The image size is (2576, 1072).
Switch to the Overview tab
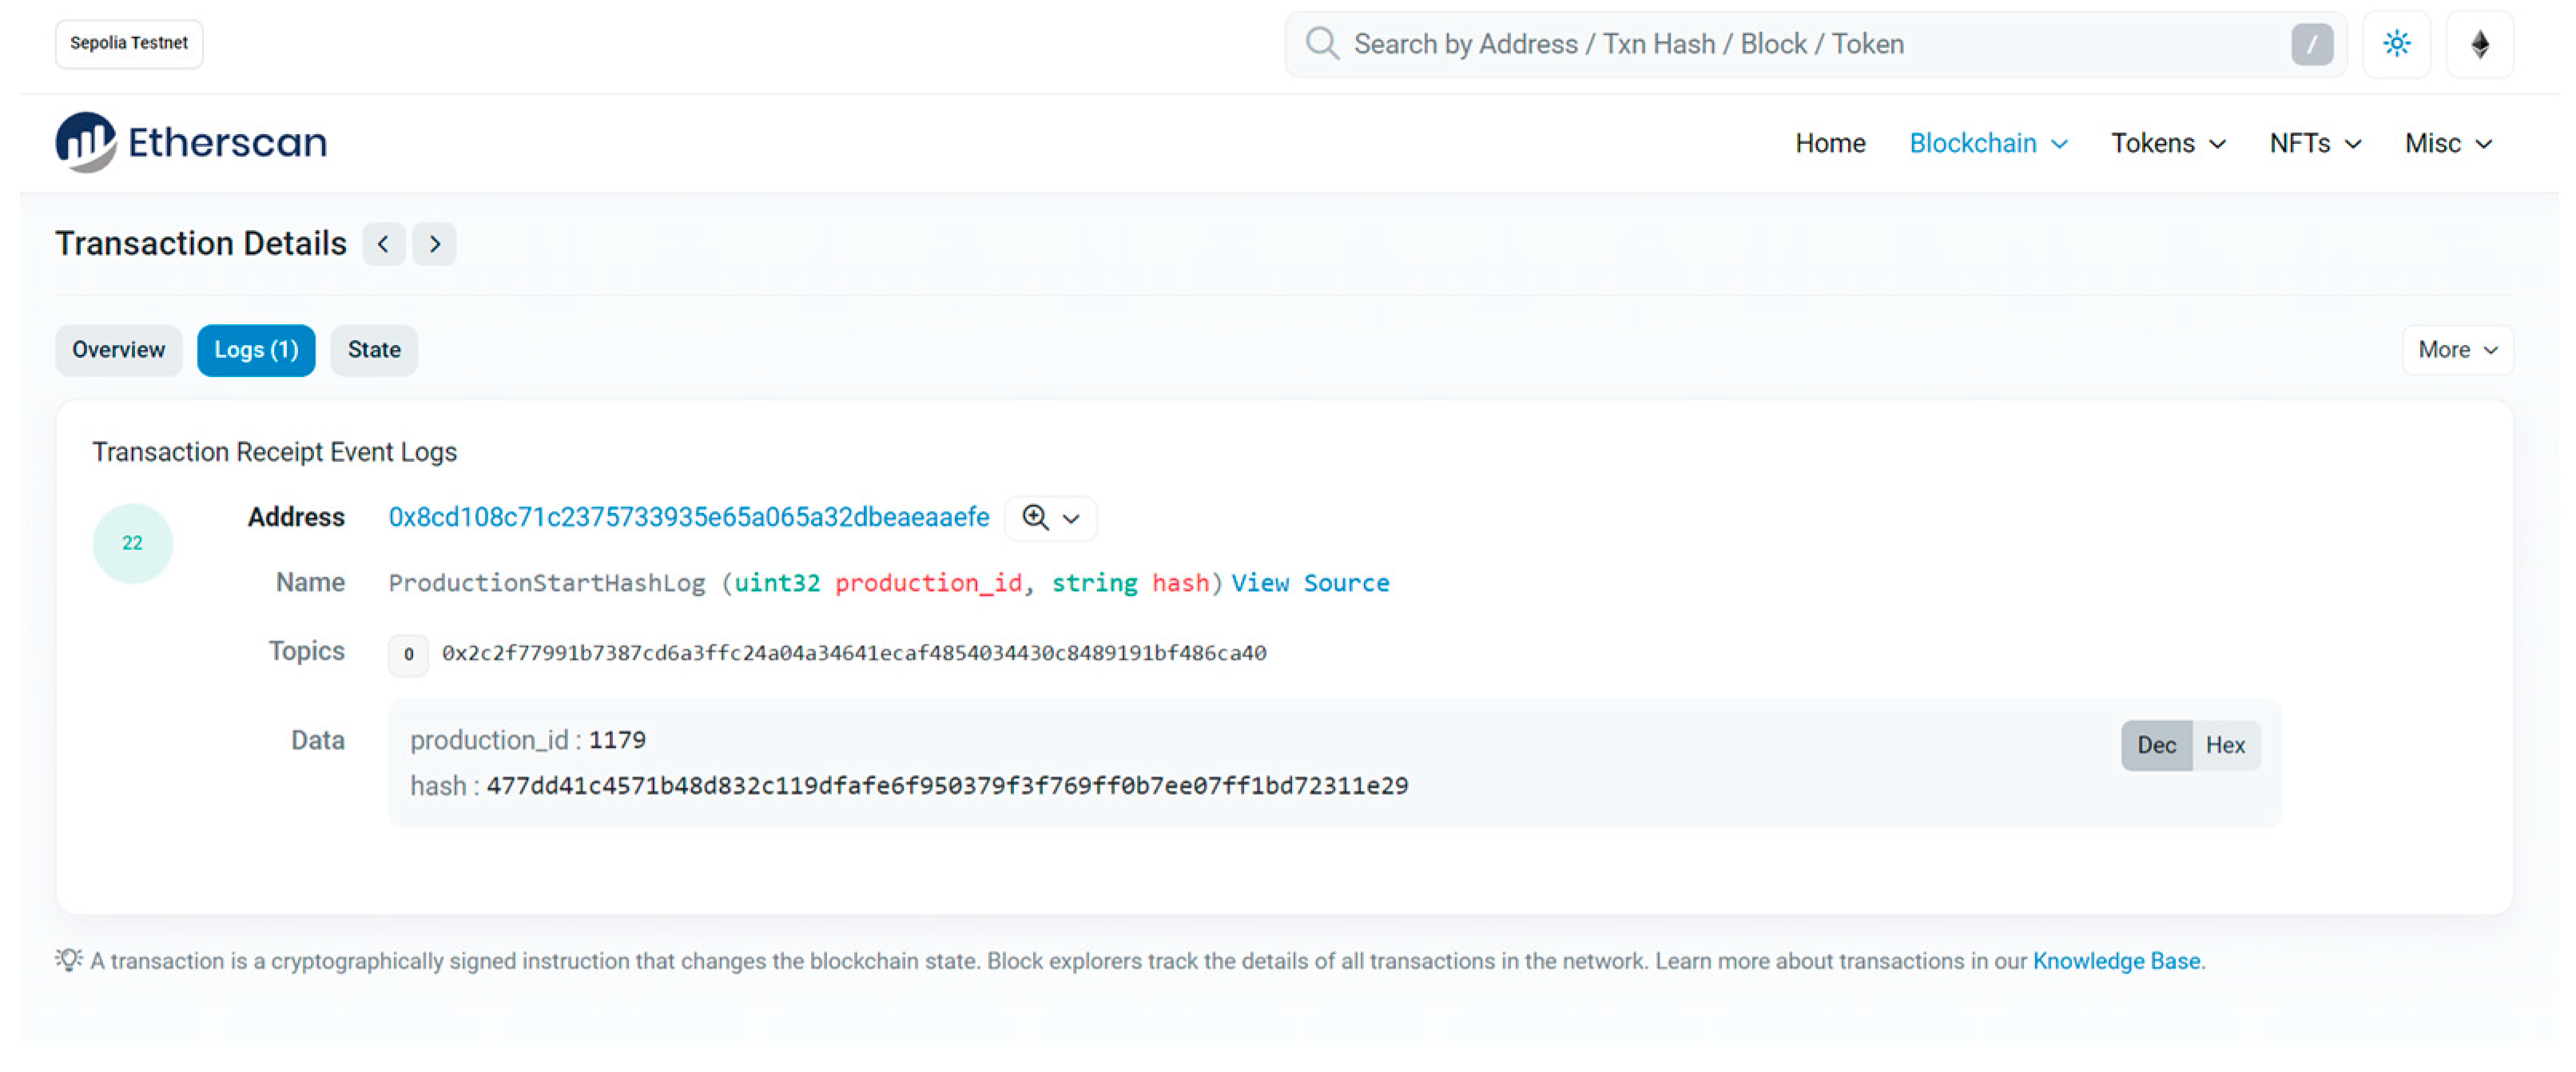[118, 350]
